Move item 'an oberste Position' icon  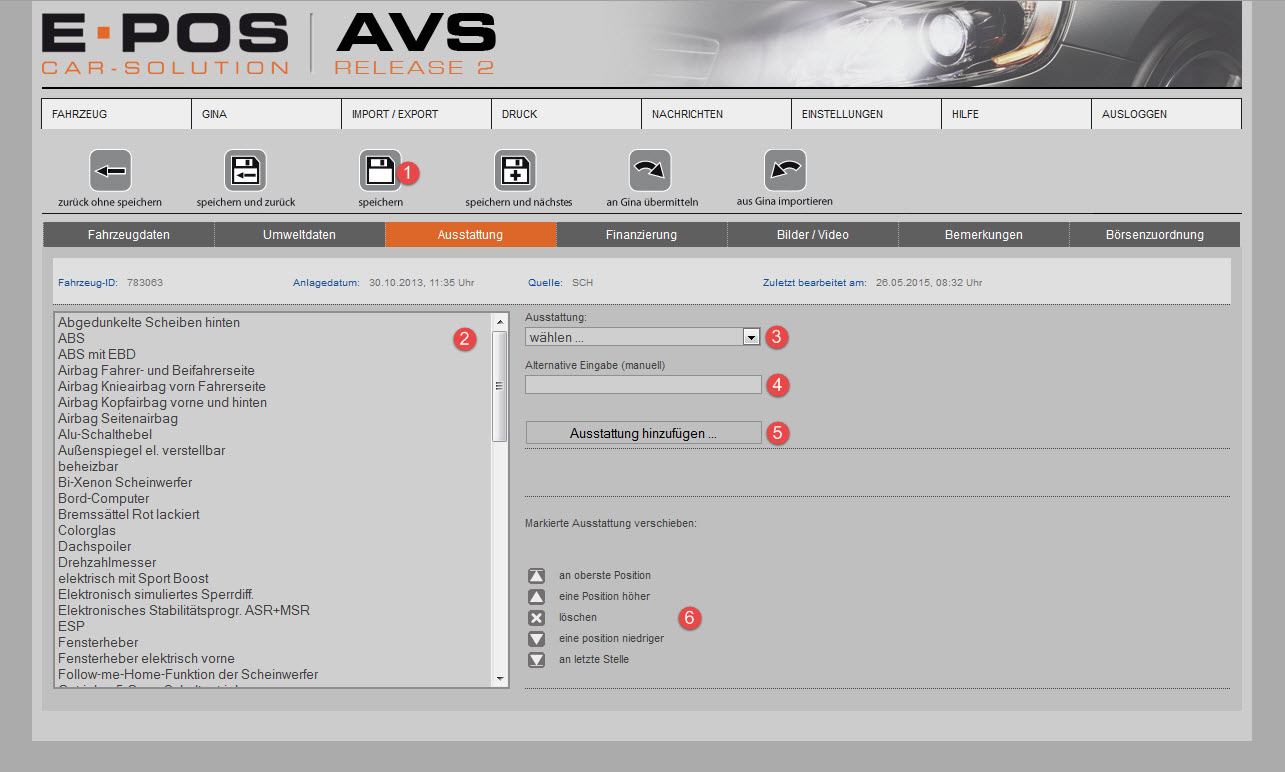click(x=537, y=576)
